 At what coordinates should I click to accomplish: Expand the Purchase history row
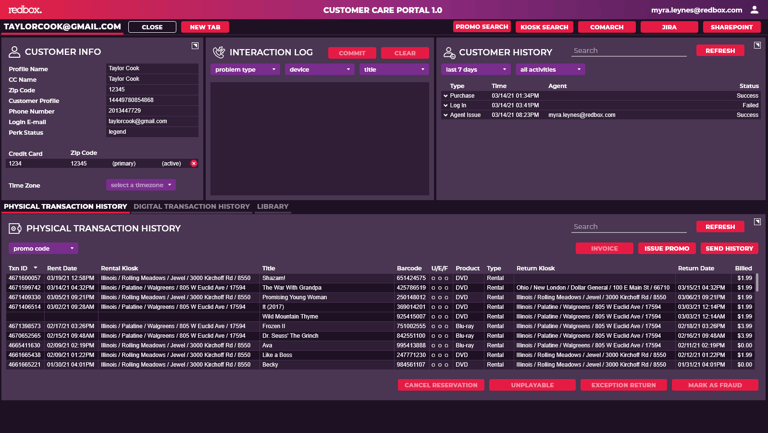pos(445,96)
